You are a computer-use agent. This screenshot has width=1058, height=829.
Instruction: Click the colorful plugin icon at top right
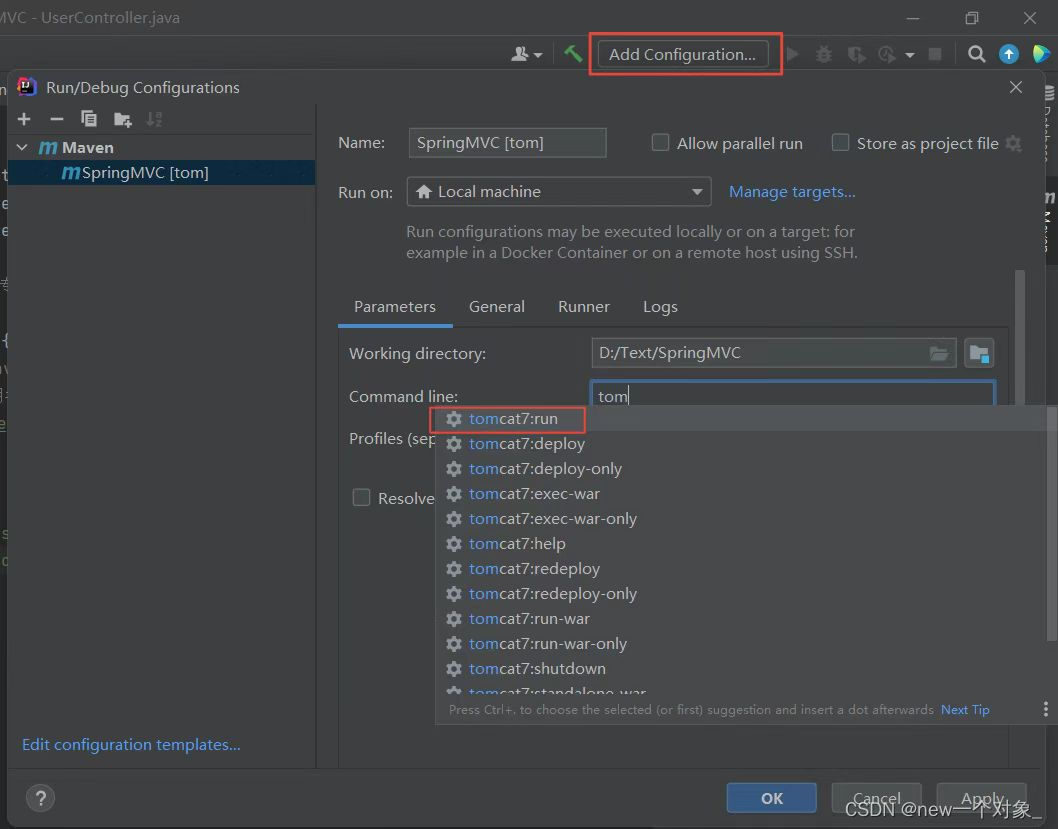click(x=1040, y=54)
